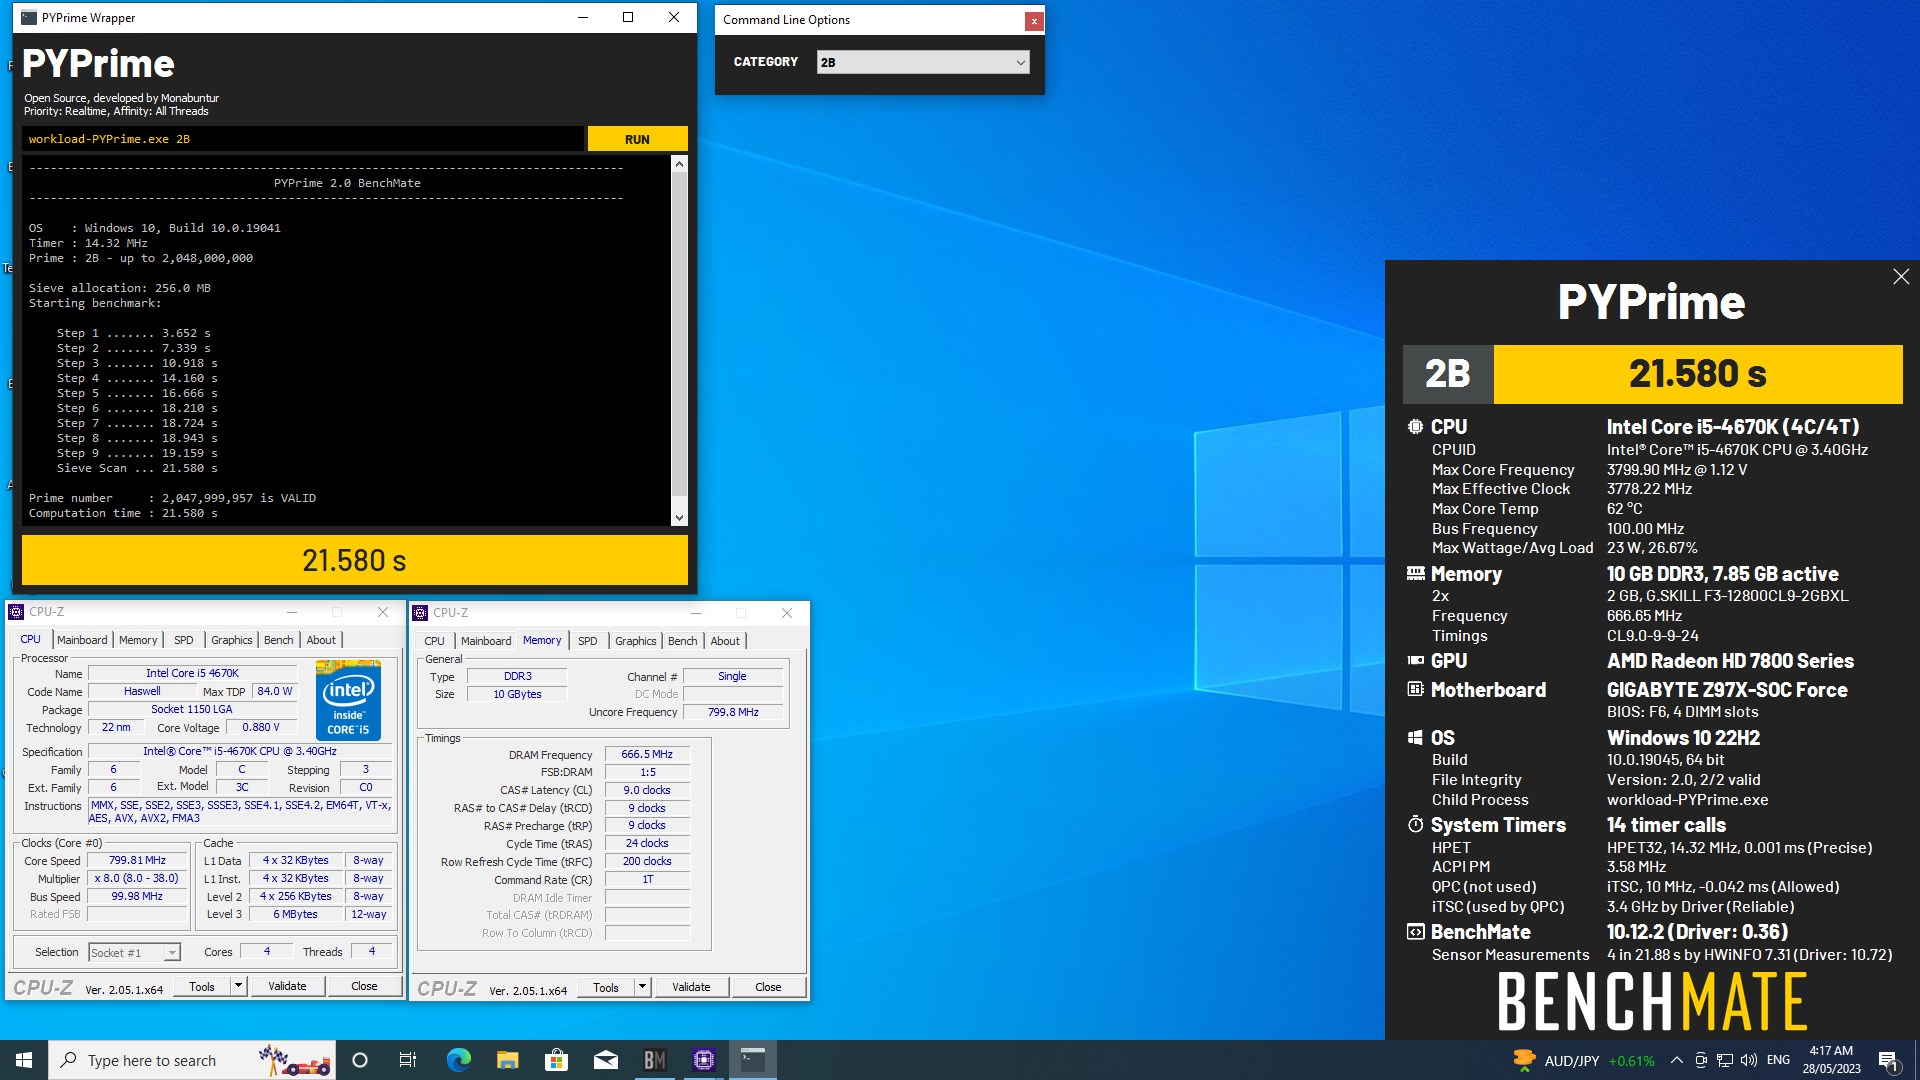Run the PYPrime benchmark
This screenshot has height=1080, width=1920.
pyautogui.click(x=637, y=139)
